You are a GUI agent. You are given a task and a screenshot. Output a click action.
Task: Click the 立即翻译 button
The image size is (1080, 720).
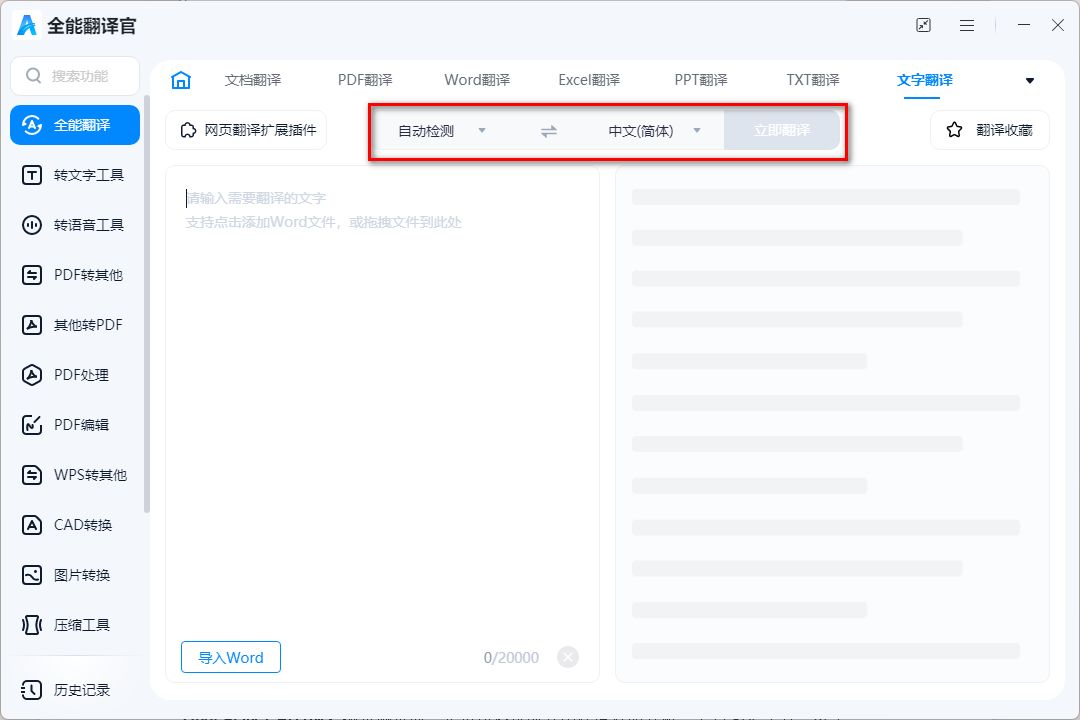[x=783, y=130]
